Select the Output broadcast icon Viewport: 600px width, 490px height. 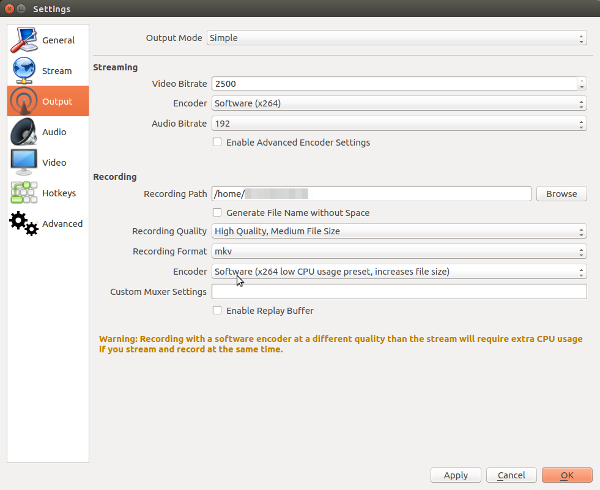[25, 101]
